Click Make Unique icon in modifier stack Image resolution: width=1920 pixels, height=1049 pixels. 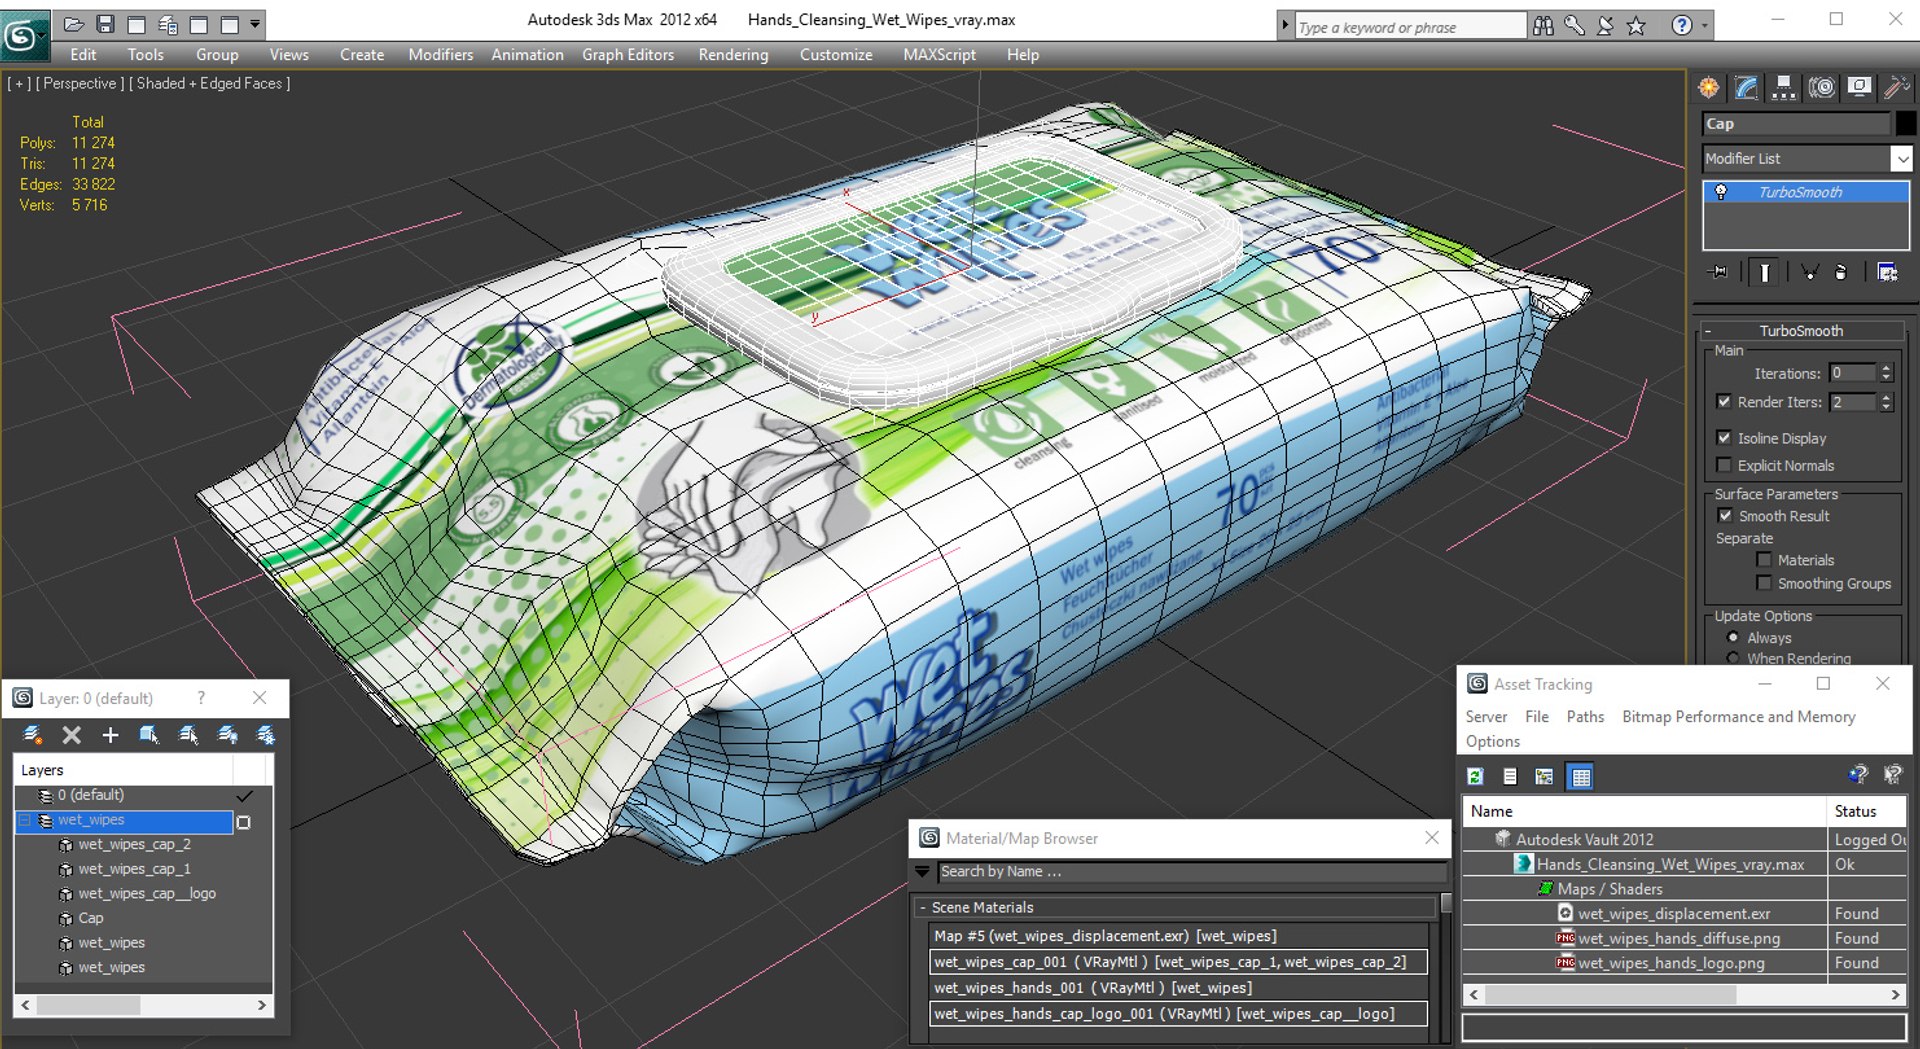click(1809, 272)
